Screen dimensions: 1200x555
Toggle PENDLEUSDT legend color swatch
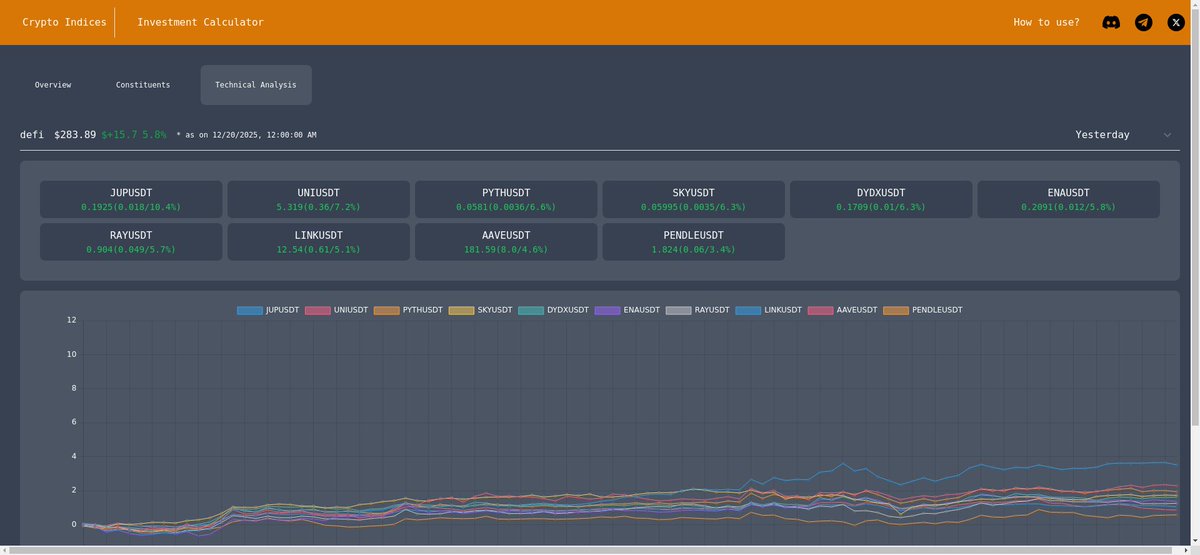[896, 310]
